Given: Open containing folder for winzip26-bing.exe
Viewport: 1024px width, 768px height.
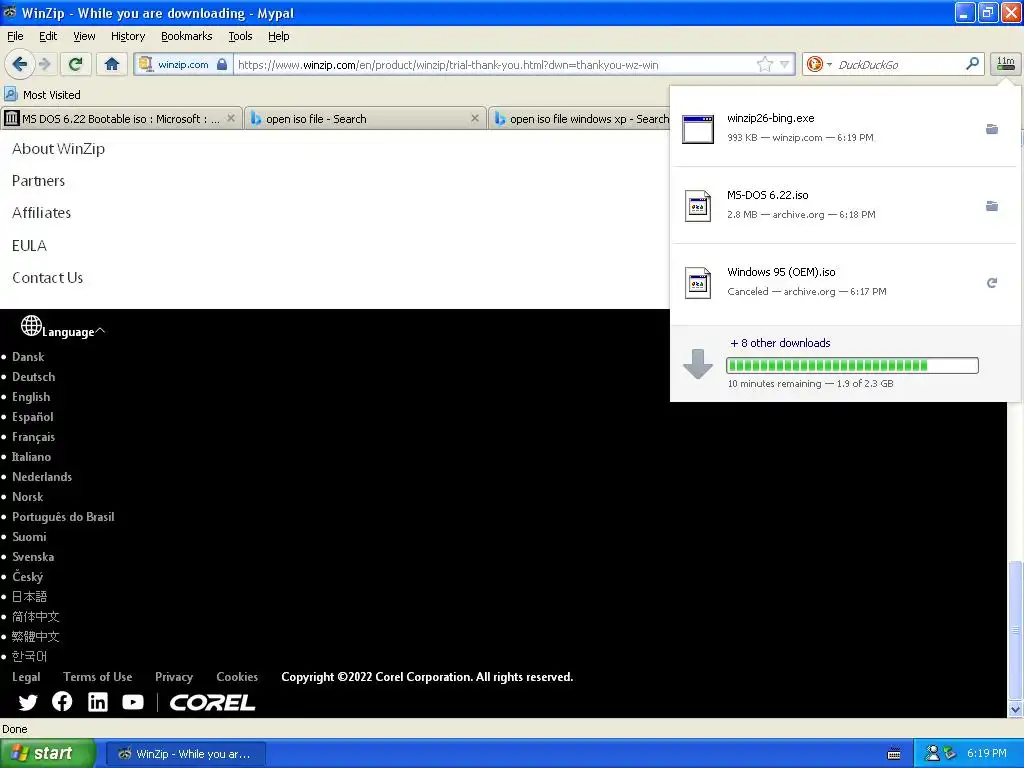Looking at the screenshot, I should tap(991, 129).
